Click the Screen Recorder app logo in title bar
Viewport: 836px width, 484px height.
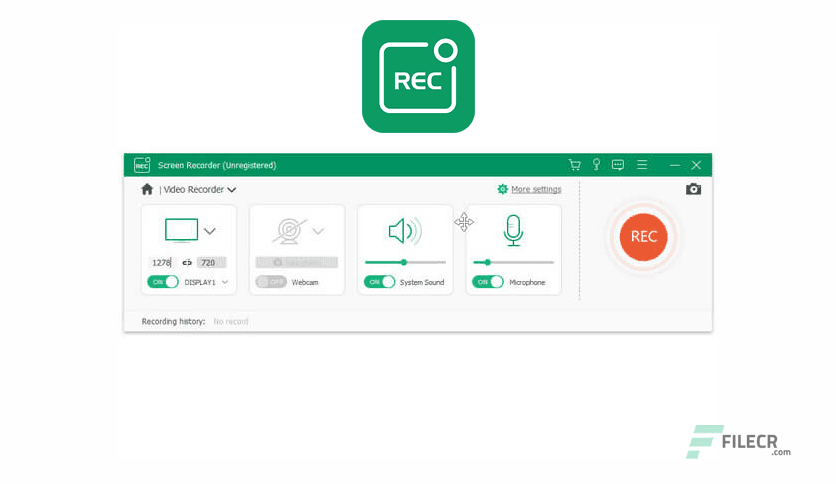[142, 165]
